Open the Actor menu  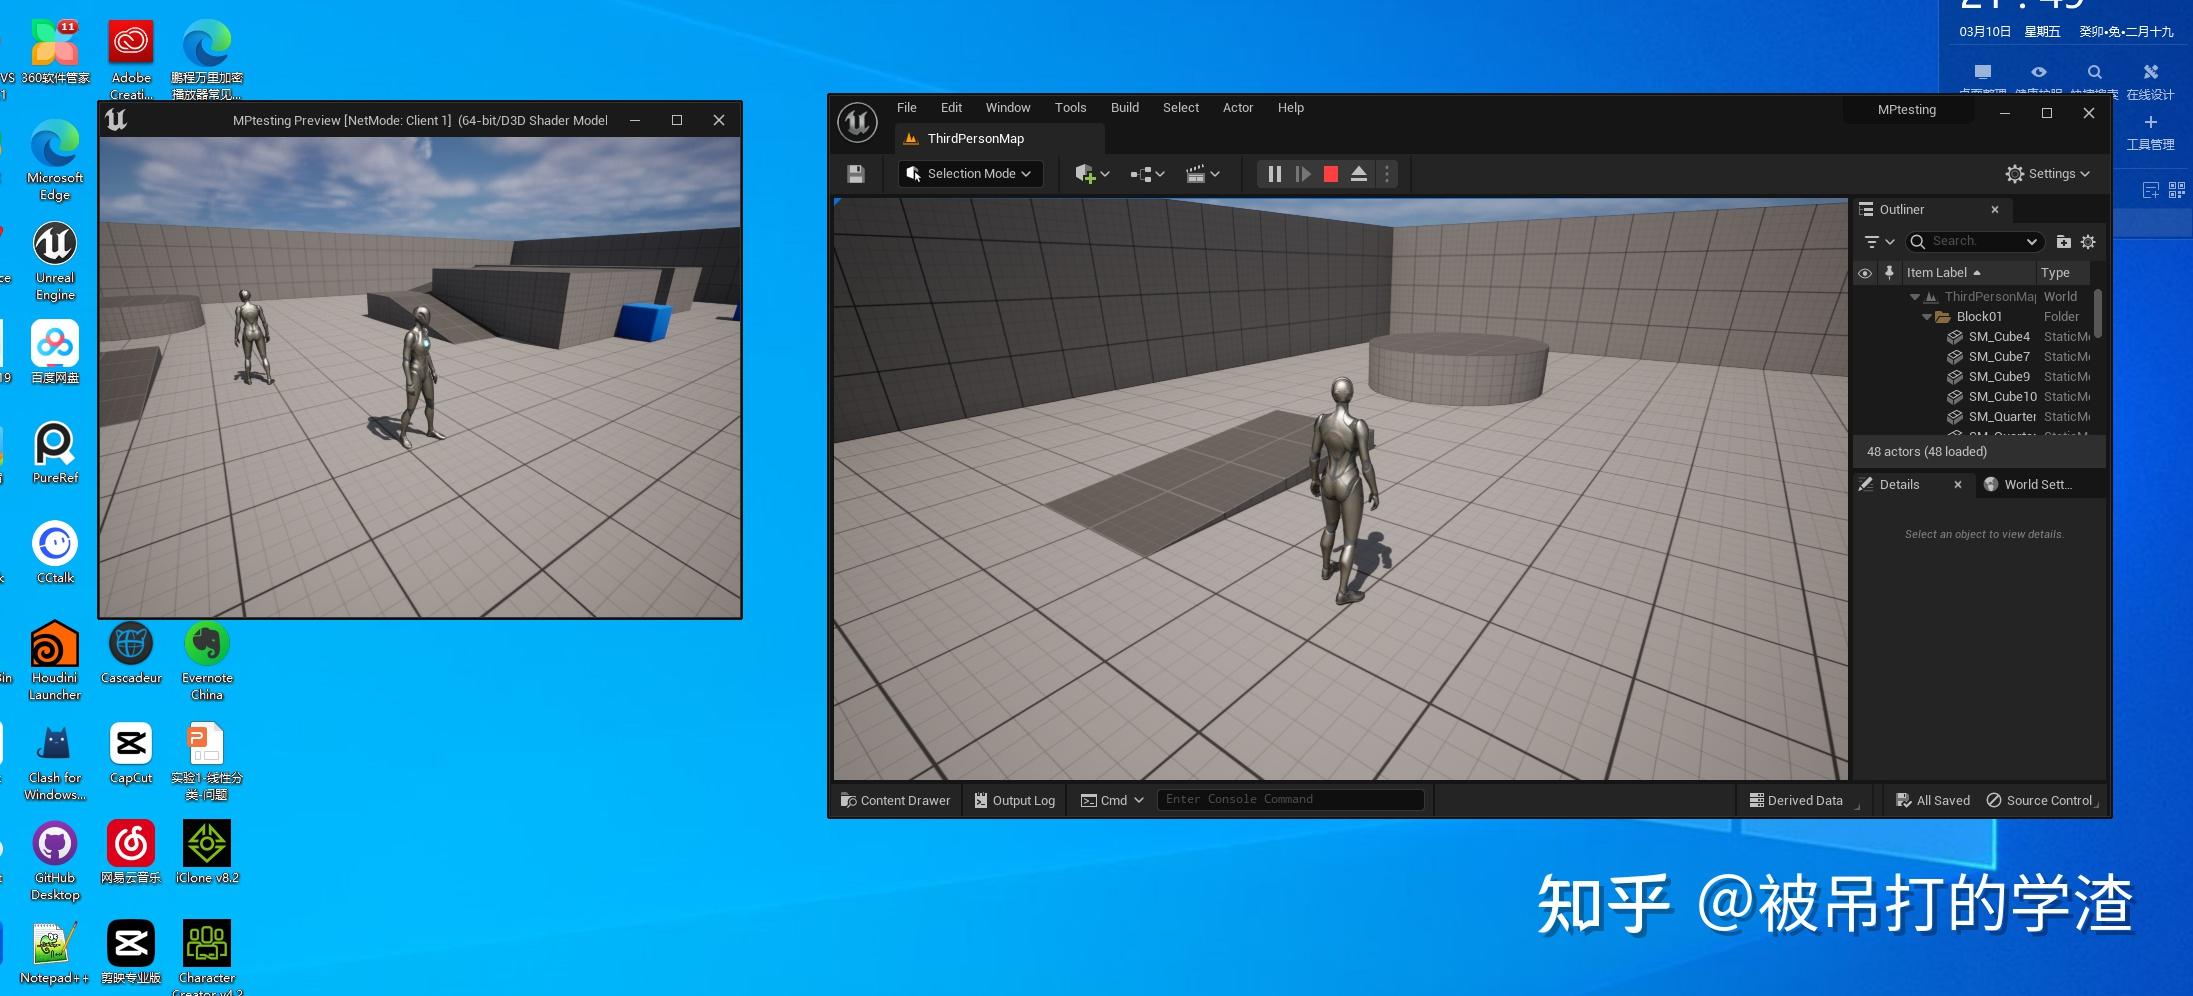[1238, 108]
